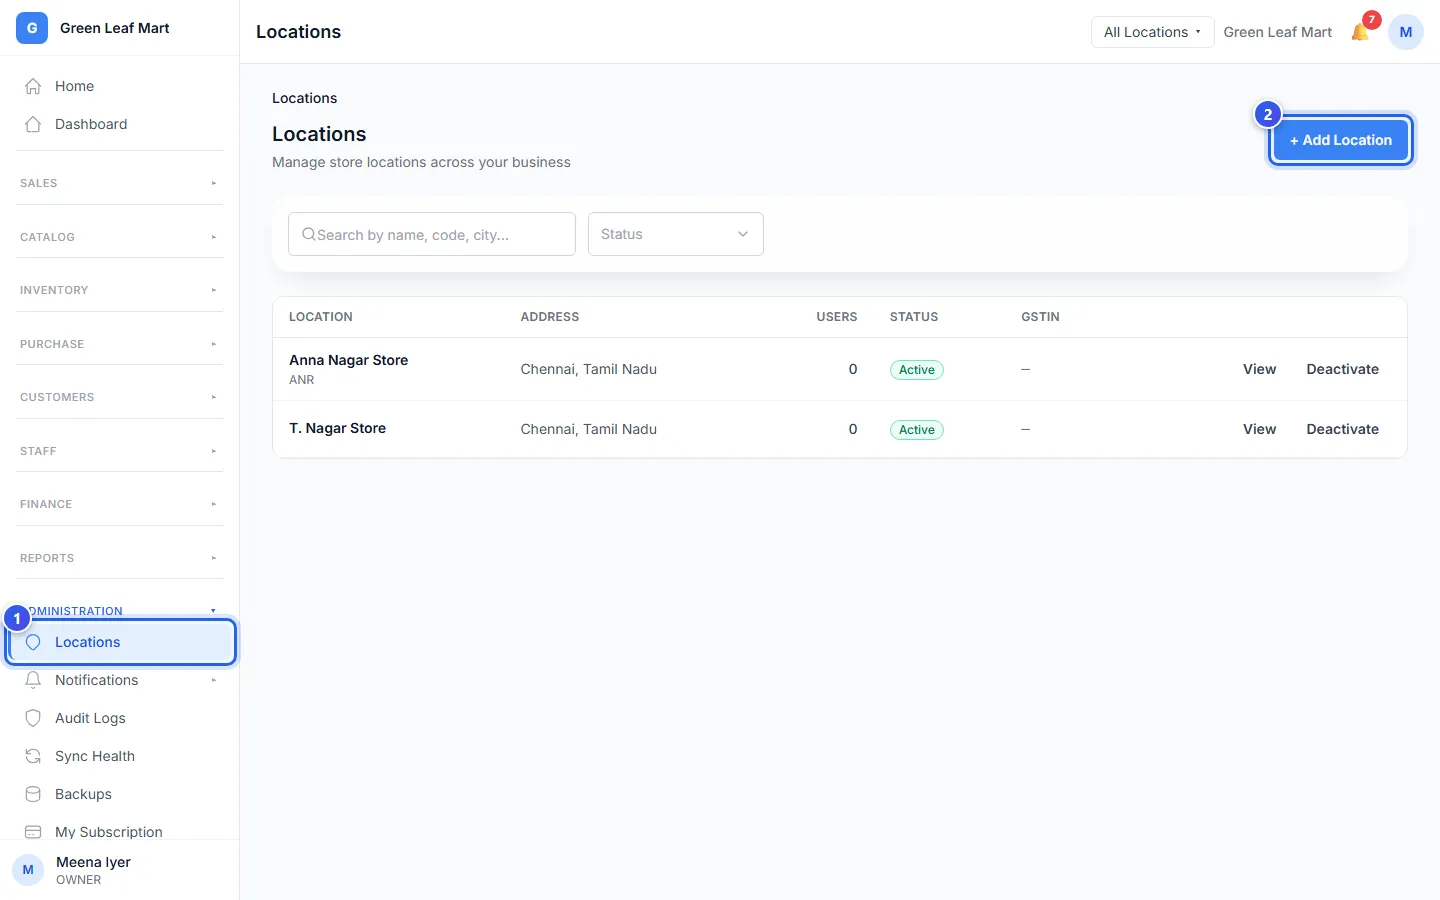Click the Audit Logs shield icon
The image size is (1440, 900).
[x=33, y=718]
